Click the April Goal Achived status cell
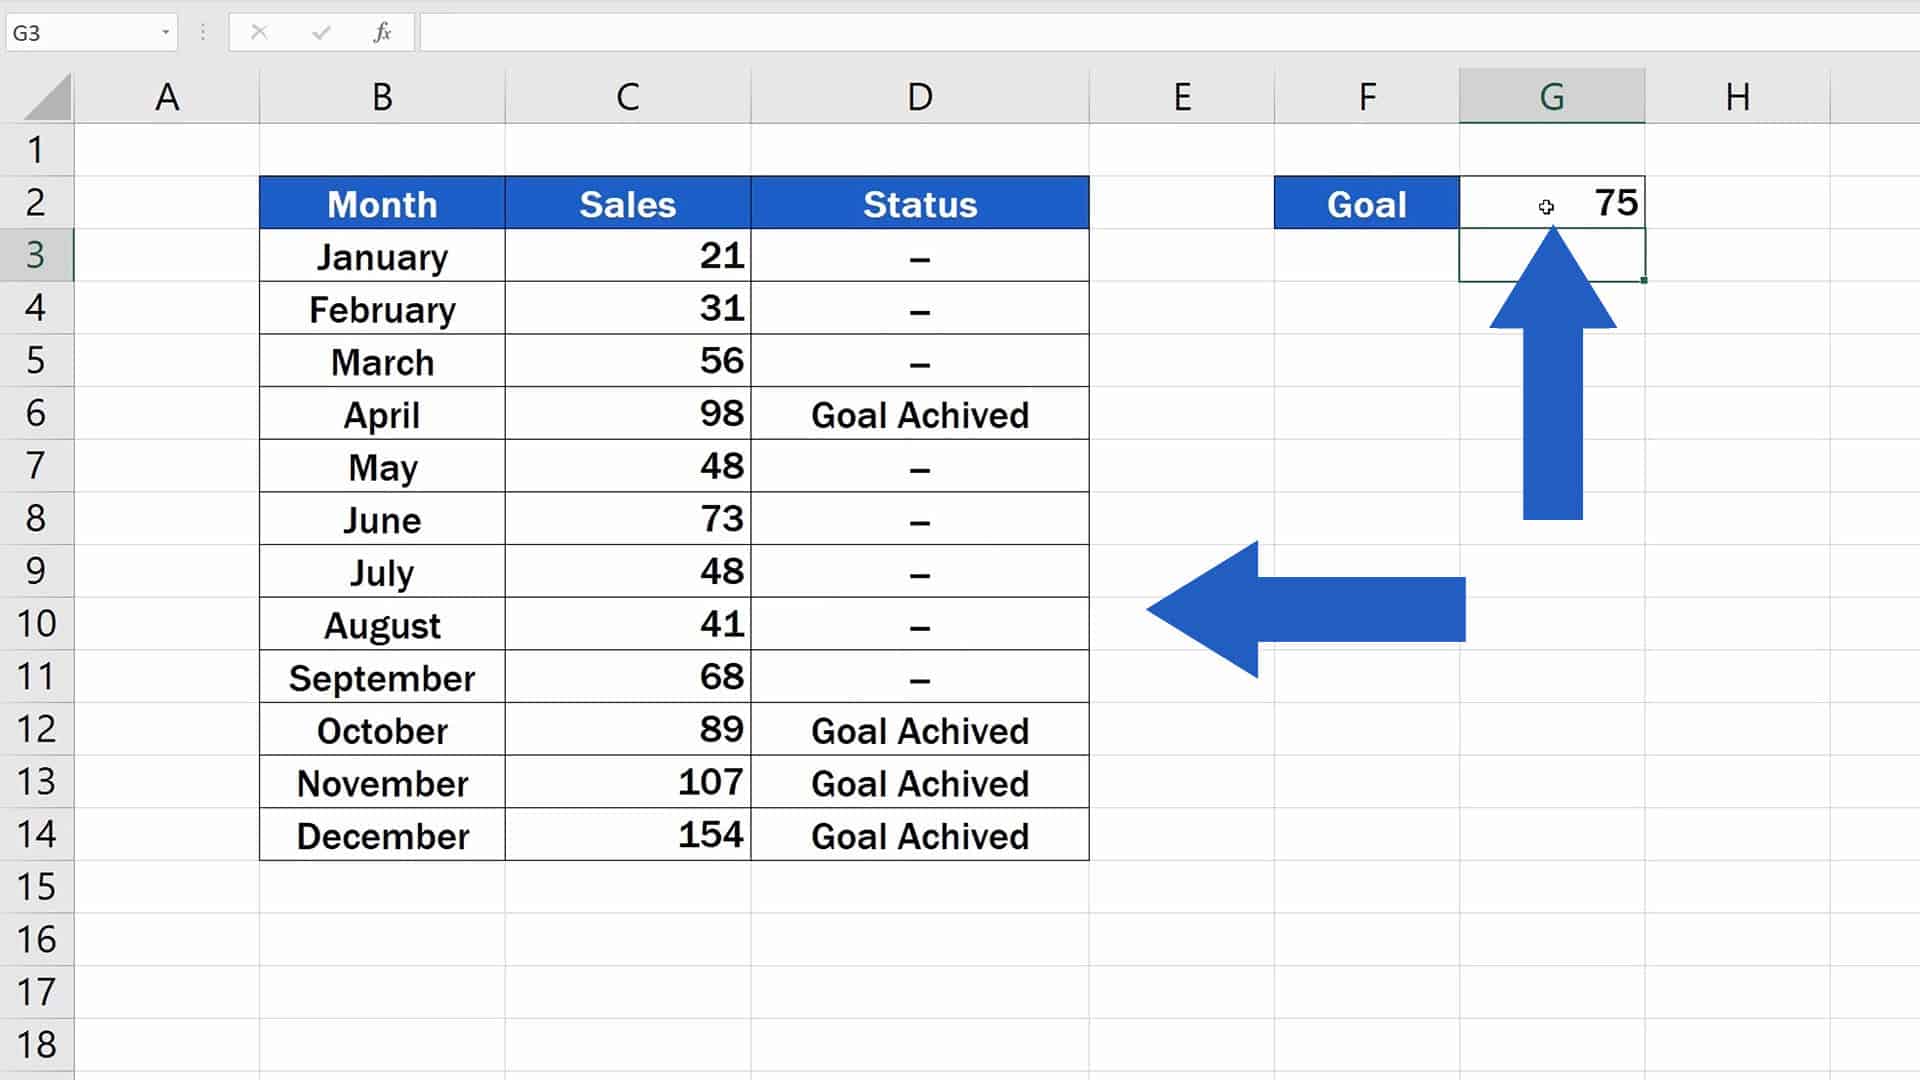Screen dimensions: 1920x1080 (x=919, y=414)
